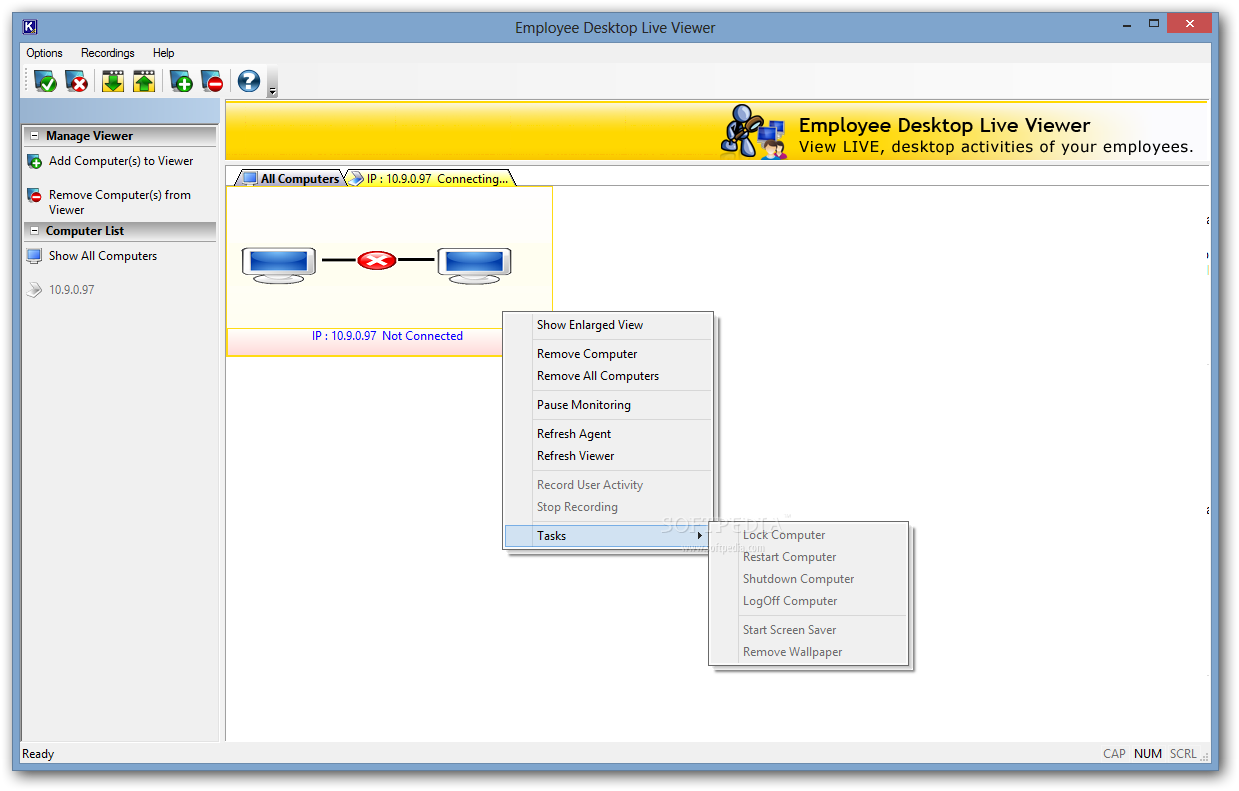Screen dimensions: 1239x791
Task: Select LogOff Computer in the Tasks submenu
Action: (x=808, y=601)
